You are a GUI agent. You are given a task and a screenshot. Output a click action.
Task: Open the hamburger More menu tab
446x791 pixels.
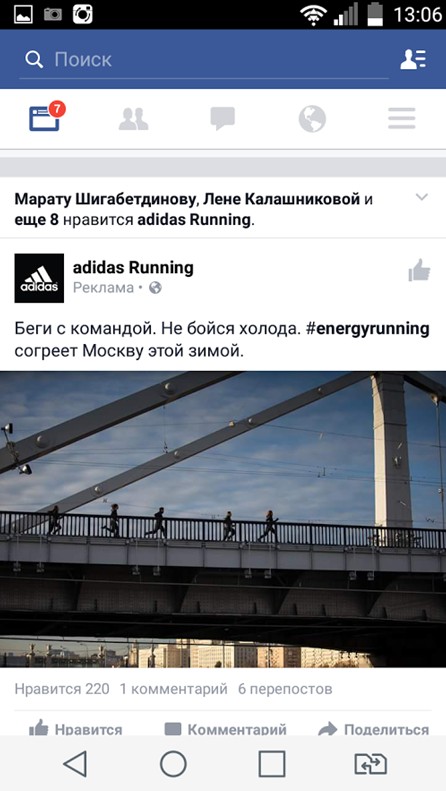(x=402, y=119)
